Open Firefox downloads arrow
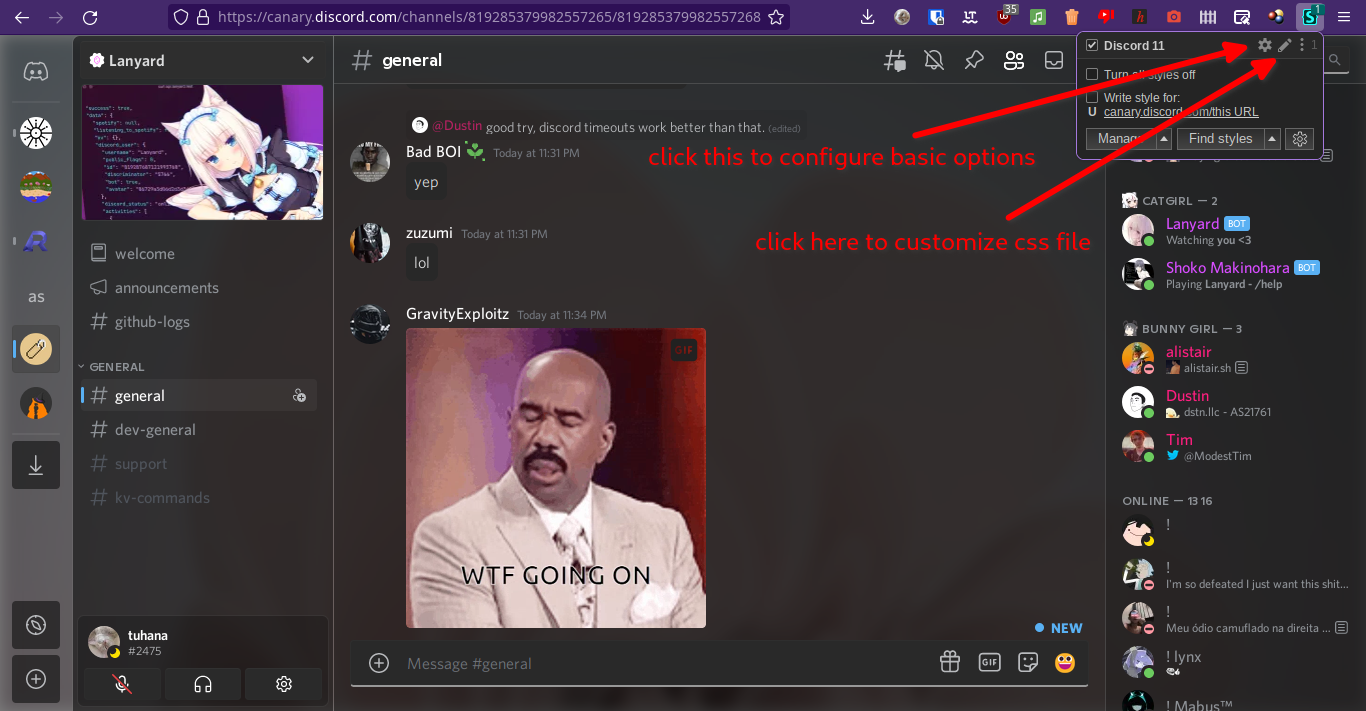This screenshot has height=711, width=1366. (868, 17)
